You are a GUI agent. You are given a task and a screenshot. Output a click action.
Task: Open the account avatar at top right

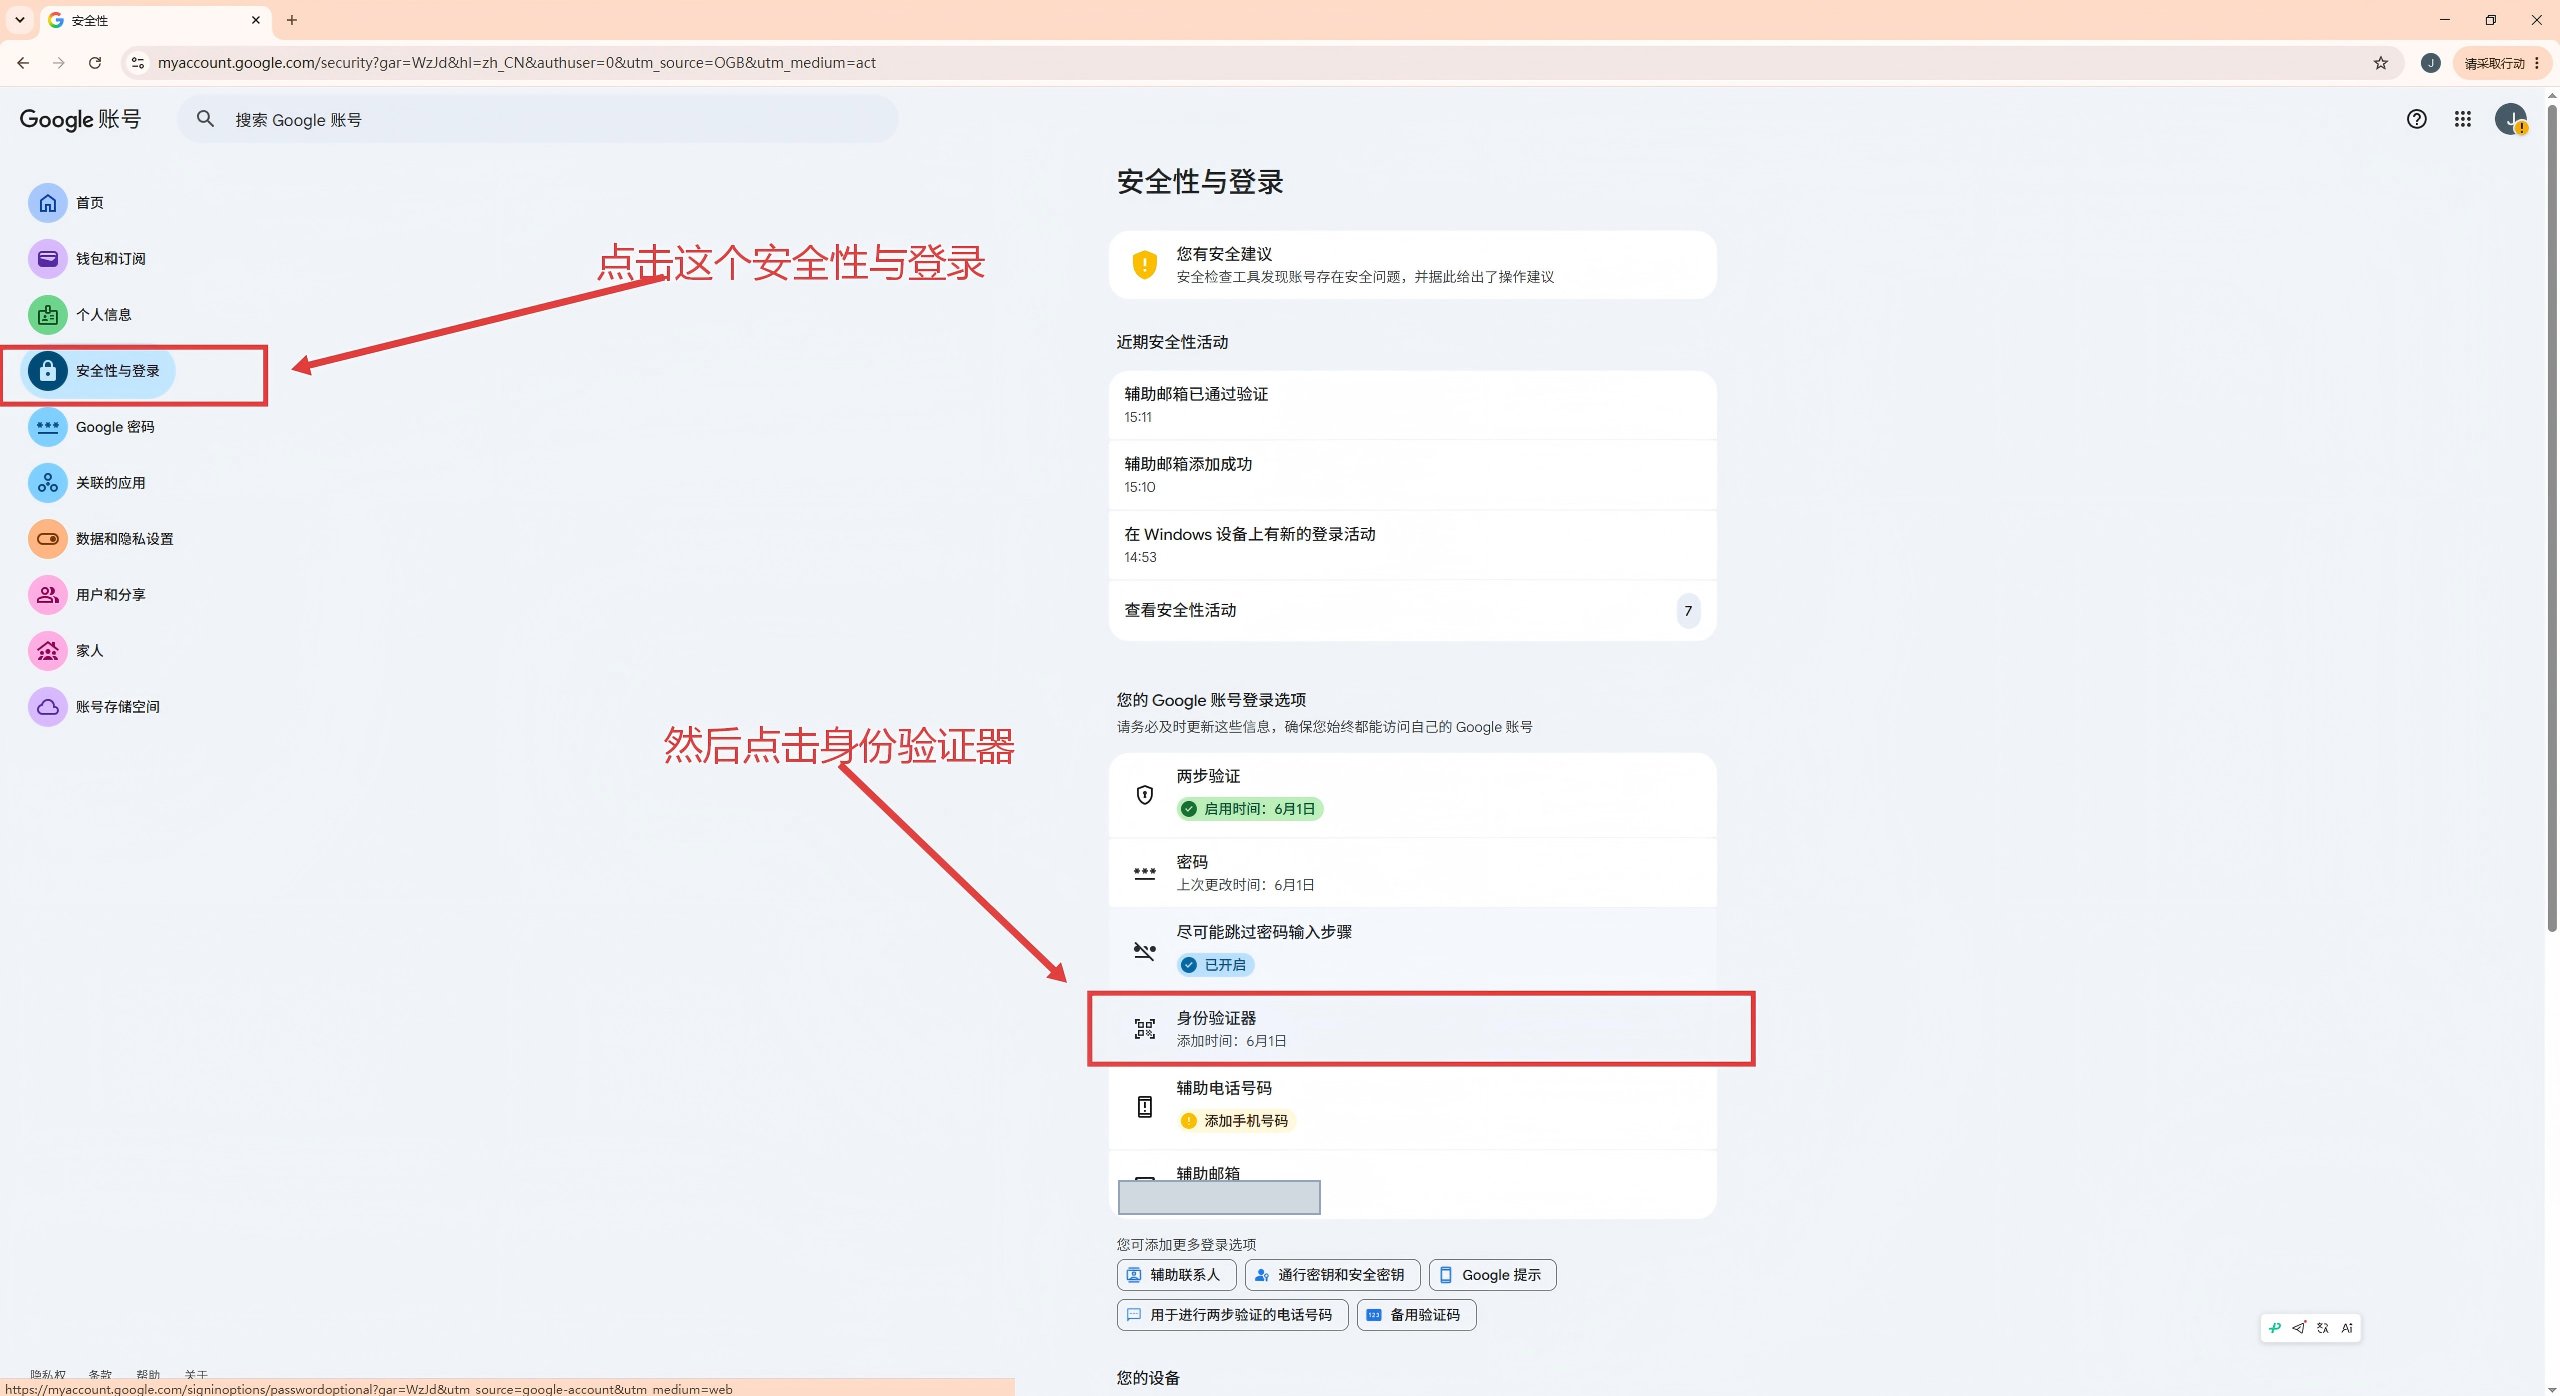tap(2511, 119)
